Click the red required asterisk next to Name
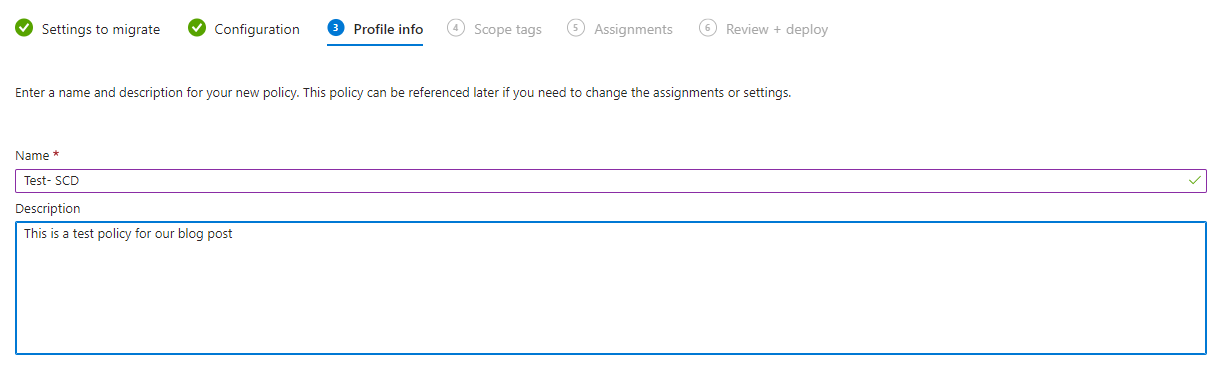The image size is (1218, 367). (x=56, y=155)
